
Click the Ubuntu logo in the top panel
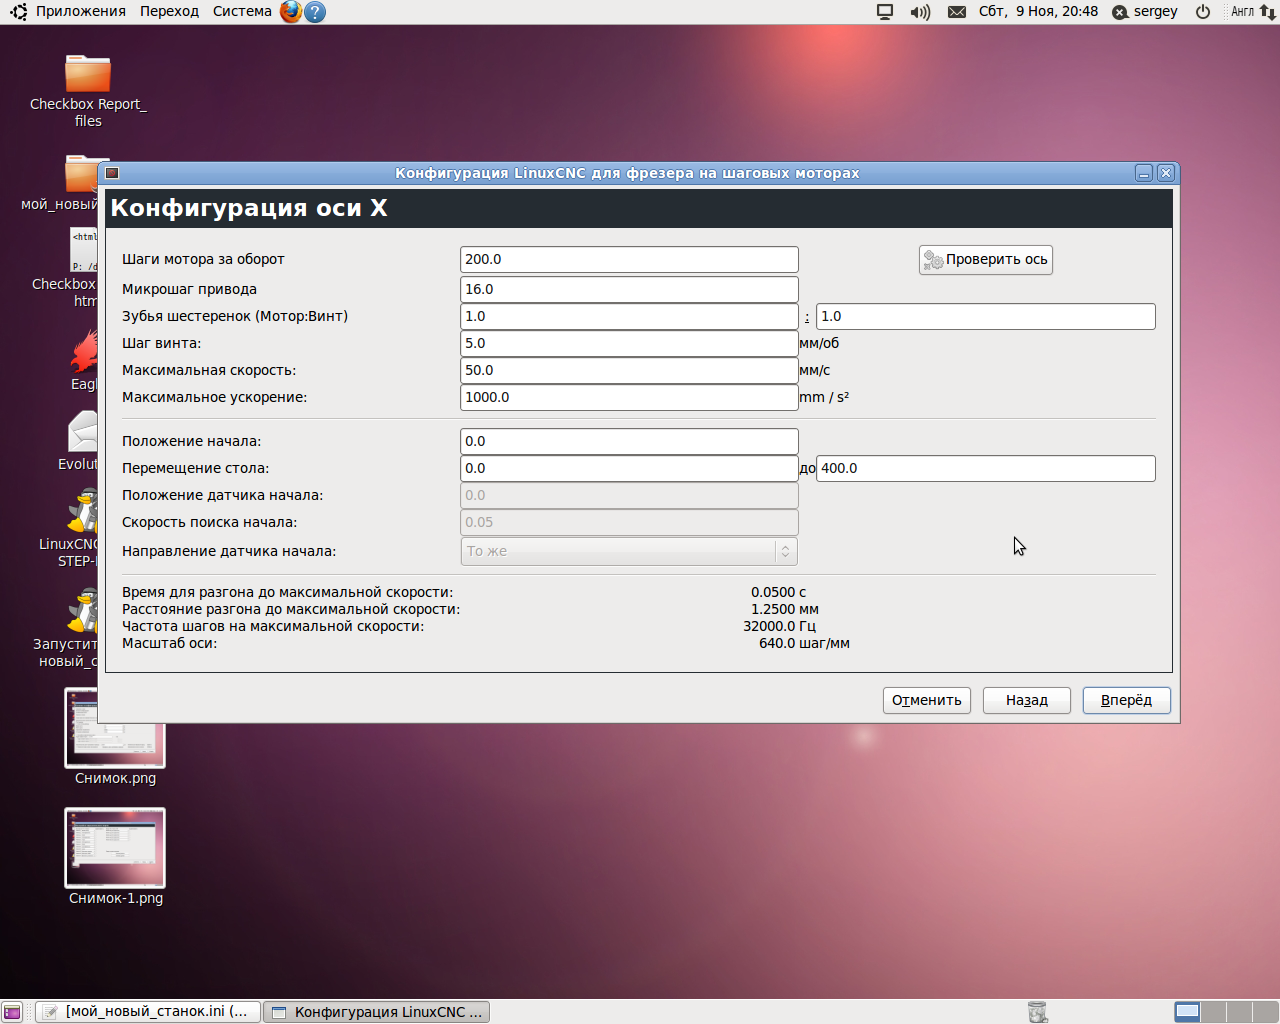coord(18,12)
